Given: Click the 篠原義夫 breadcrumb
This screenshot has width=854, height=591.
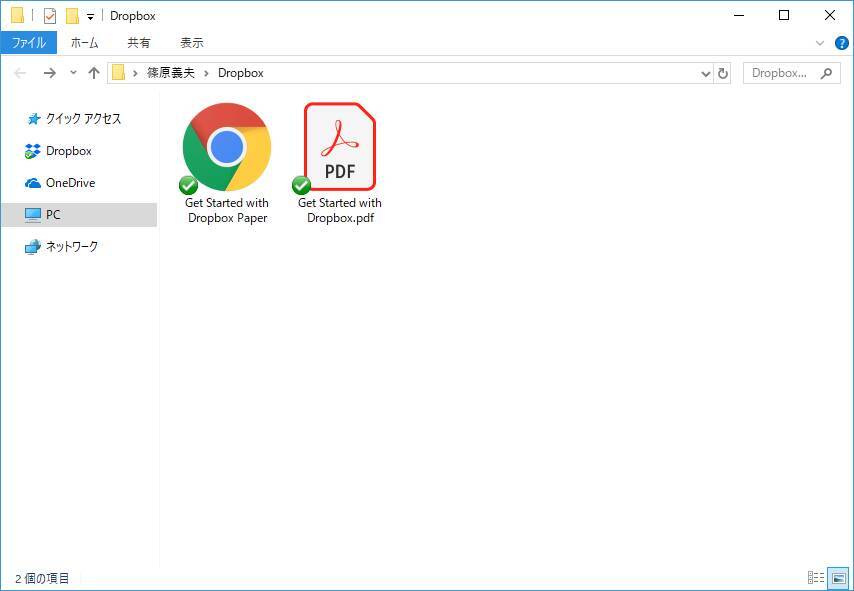Looking at the screenshot, I should pos(171,73).
